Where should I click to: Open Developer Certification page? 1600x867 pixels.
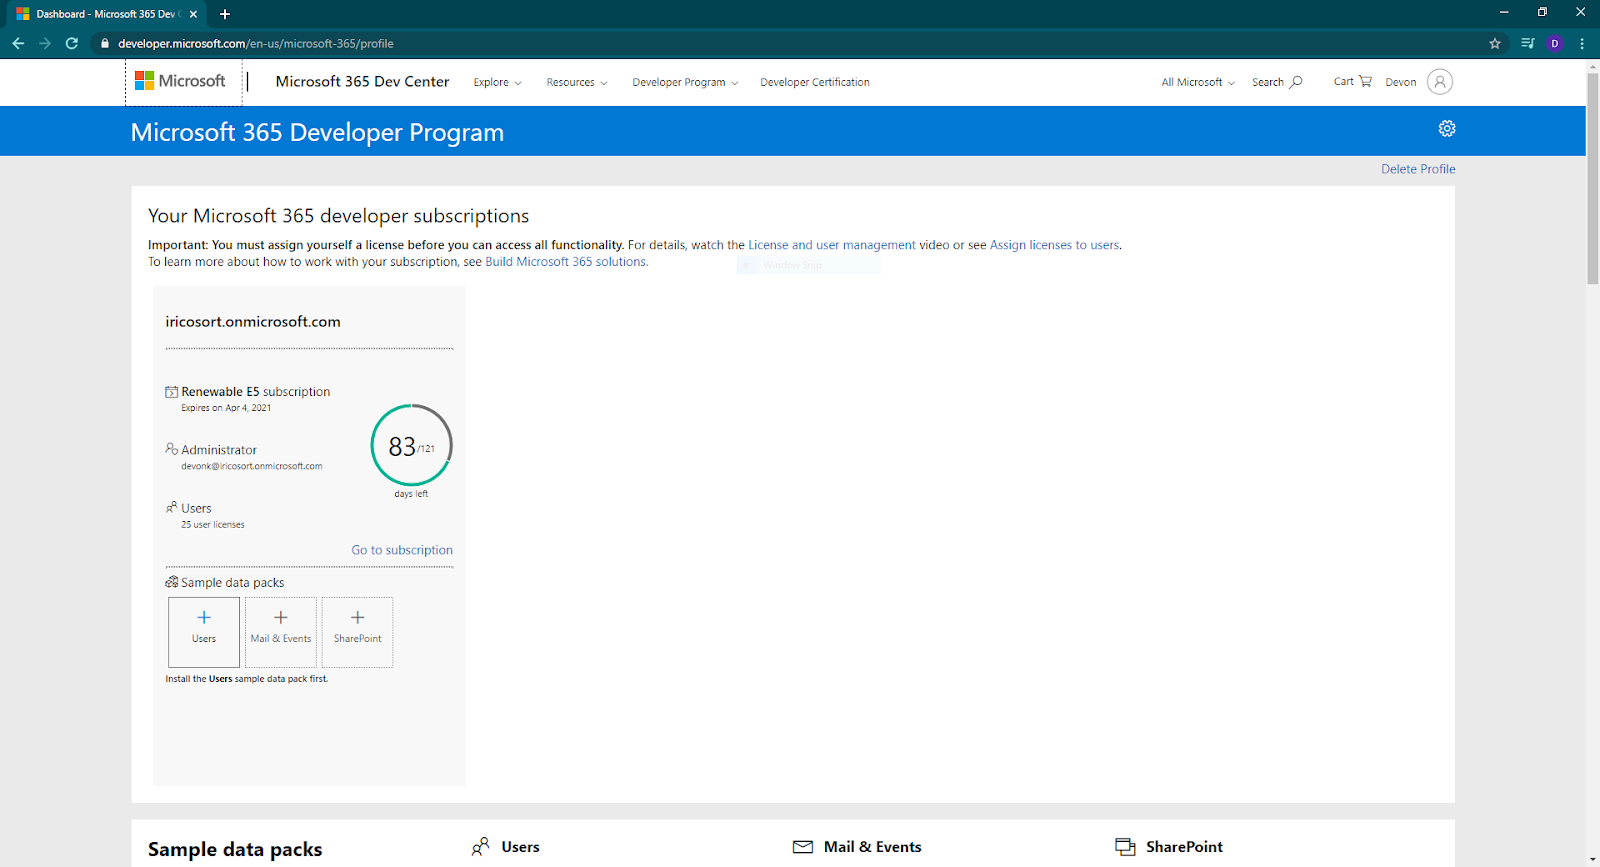click(815, 82)
